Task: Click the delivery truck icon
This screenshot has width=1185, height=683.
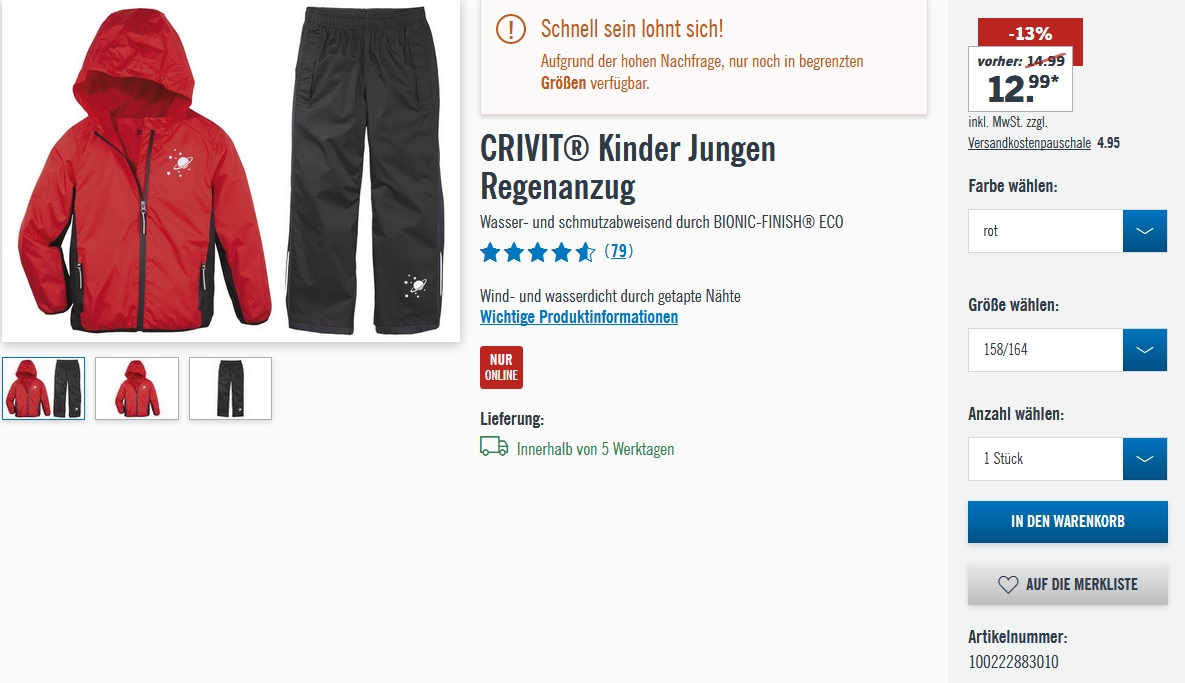Action: 494,447
